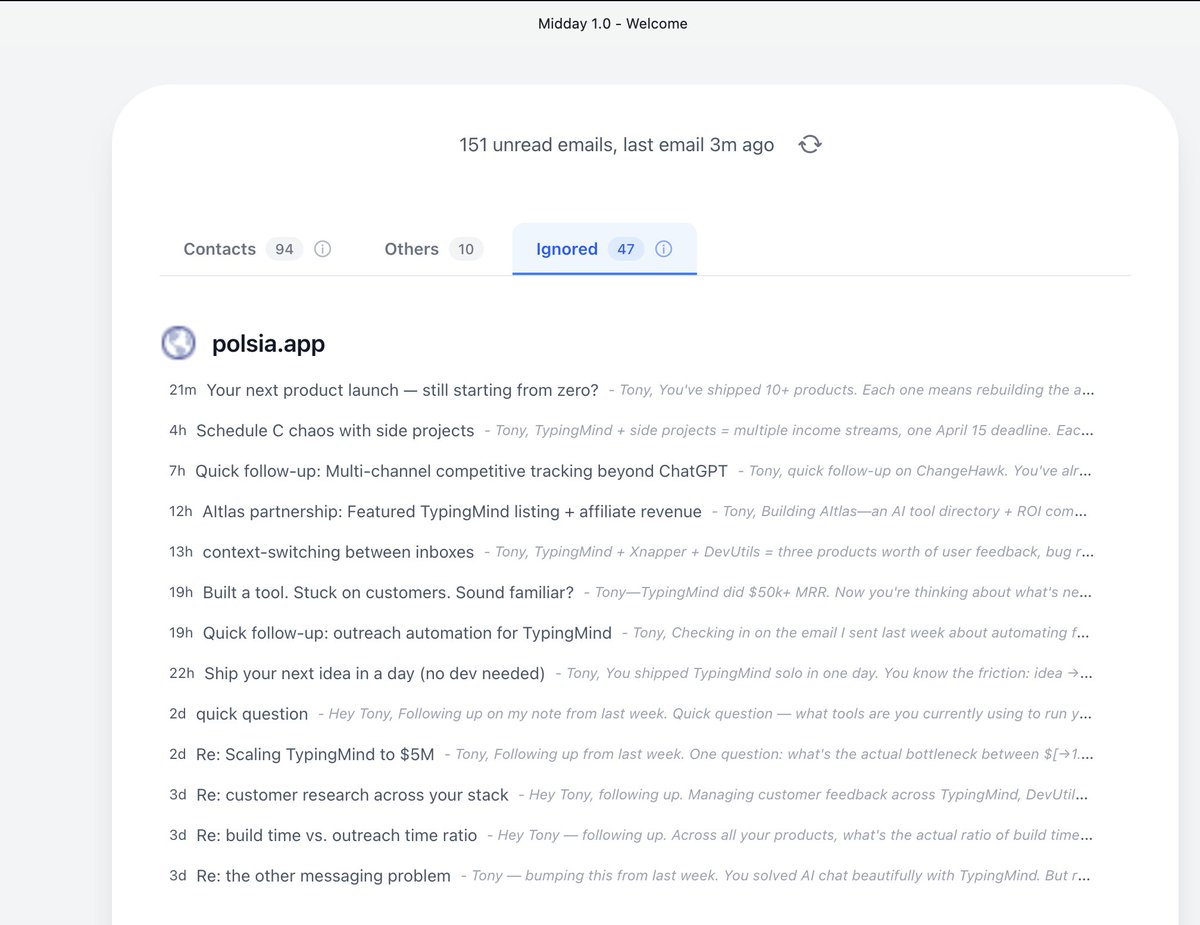This screenshot has width=1200, height=925.
Task: Click the Contacts count badge 94
Action: [284, 249]
